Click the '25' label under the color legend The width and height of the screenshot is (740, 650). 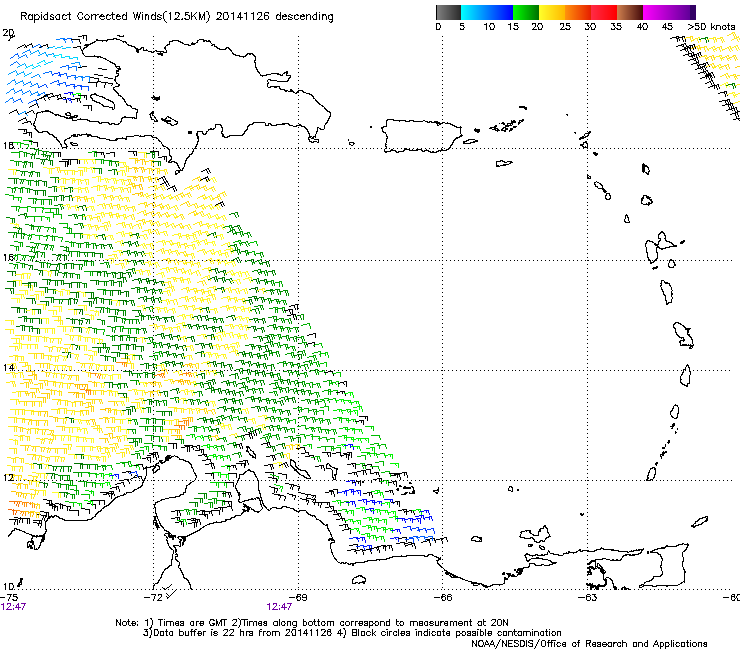pyautogui.click(x=565, y=27)
